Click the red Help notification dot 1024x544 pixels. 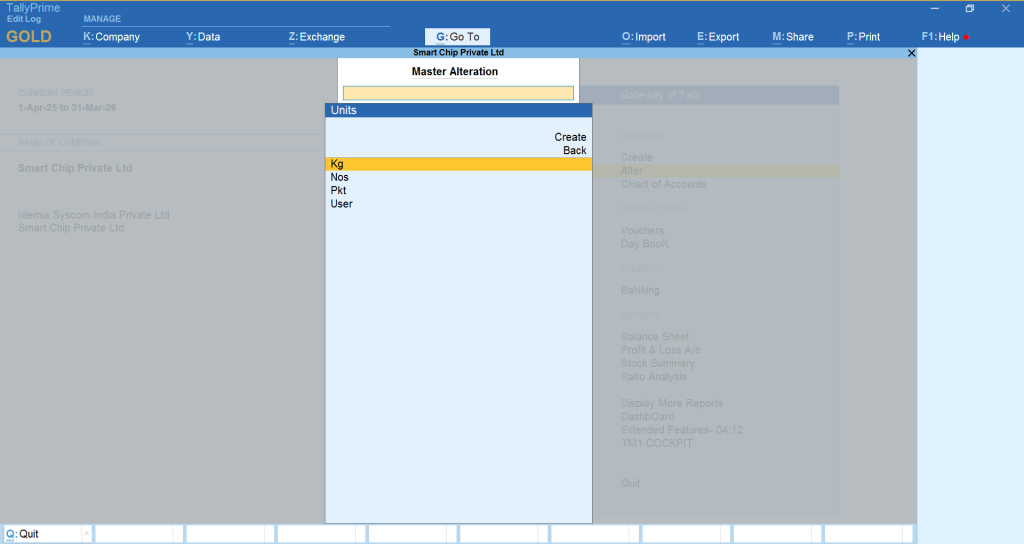[966, 38]
